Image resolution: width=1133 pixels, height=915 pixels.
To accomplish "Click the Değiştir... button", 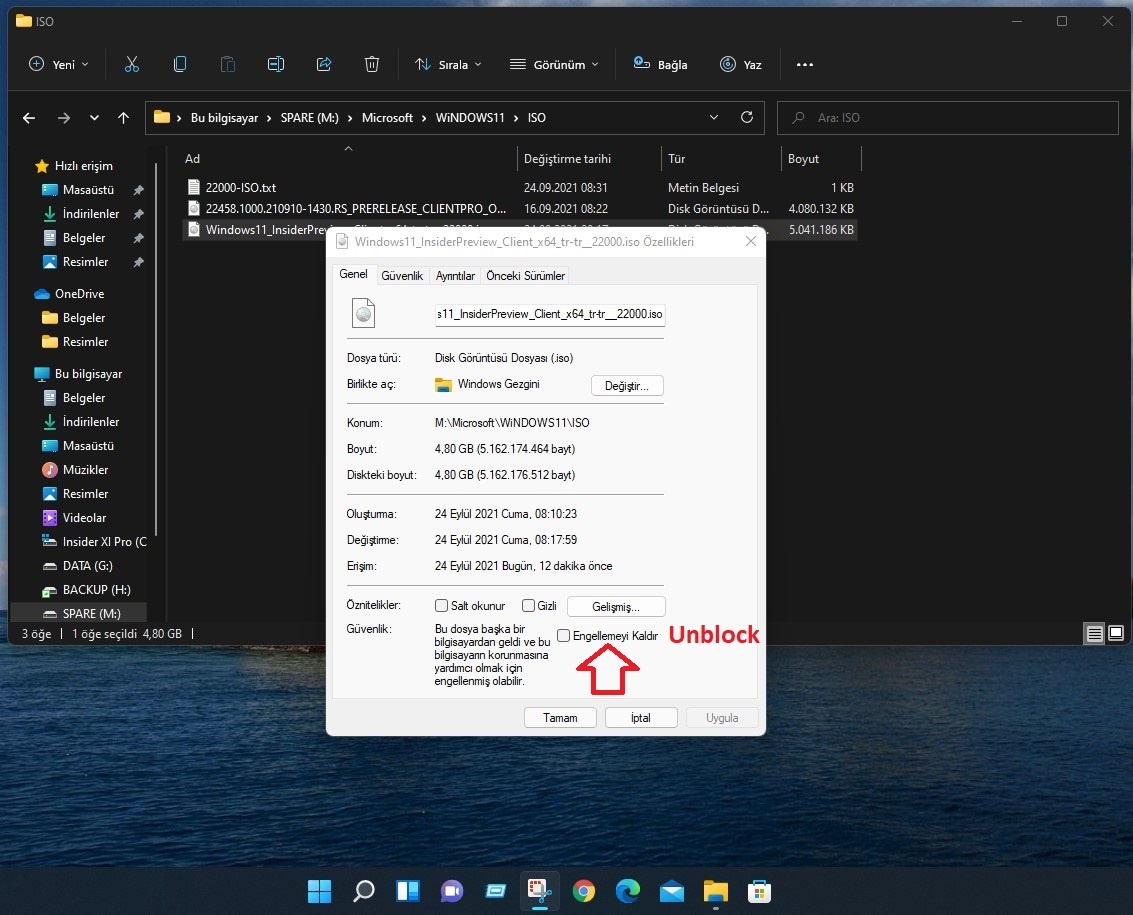I will coord(626,385).
